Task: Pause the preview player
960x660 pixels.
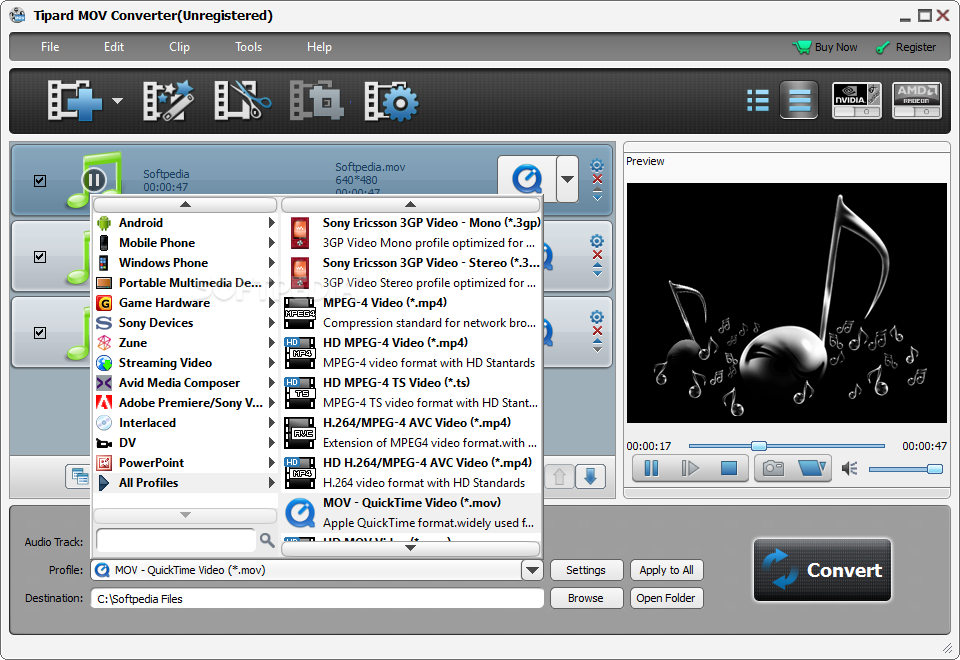Action: (x=652, y=468)
